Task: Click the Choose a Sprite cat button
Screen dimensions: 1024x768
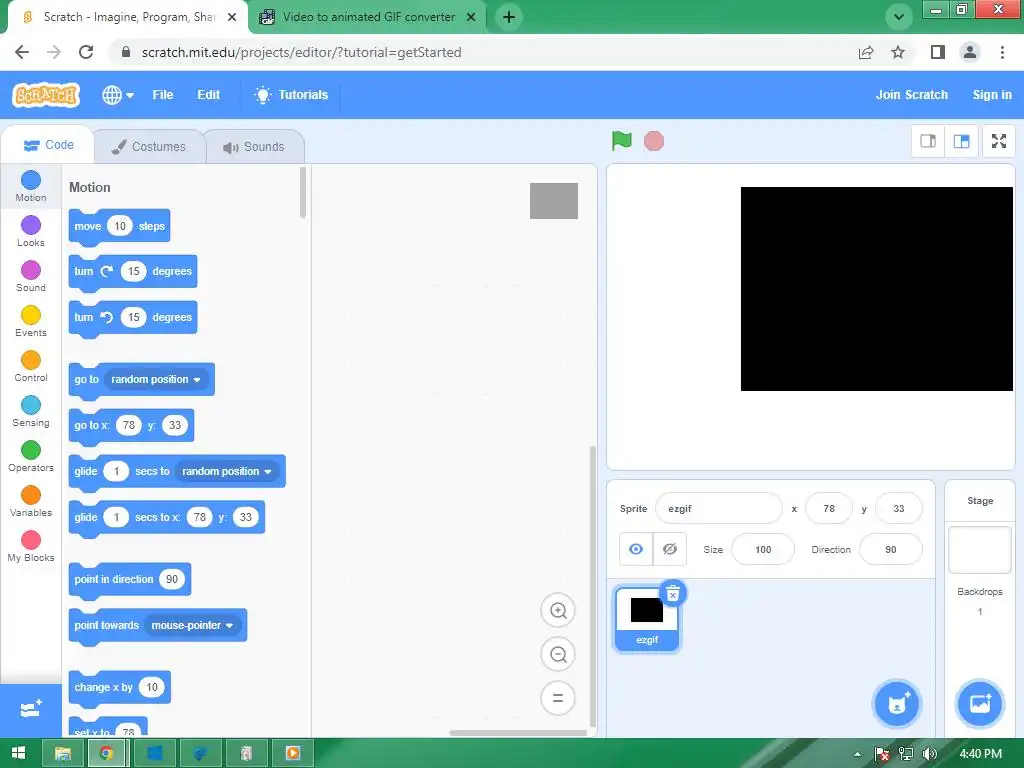Action: pos(897,703)
